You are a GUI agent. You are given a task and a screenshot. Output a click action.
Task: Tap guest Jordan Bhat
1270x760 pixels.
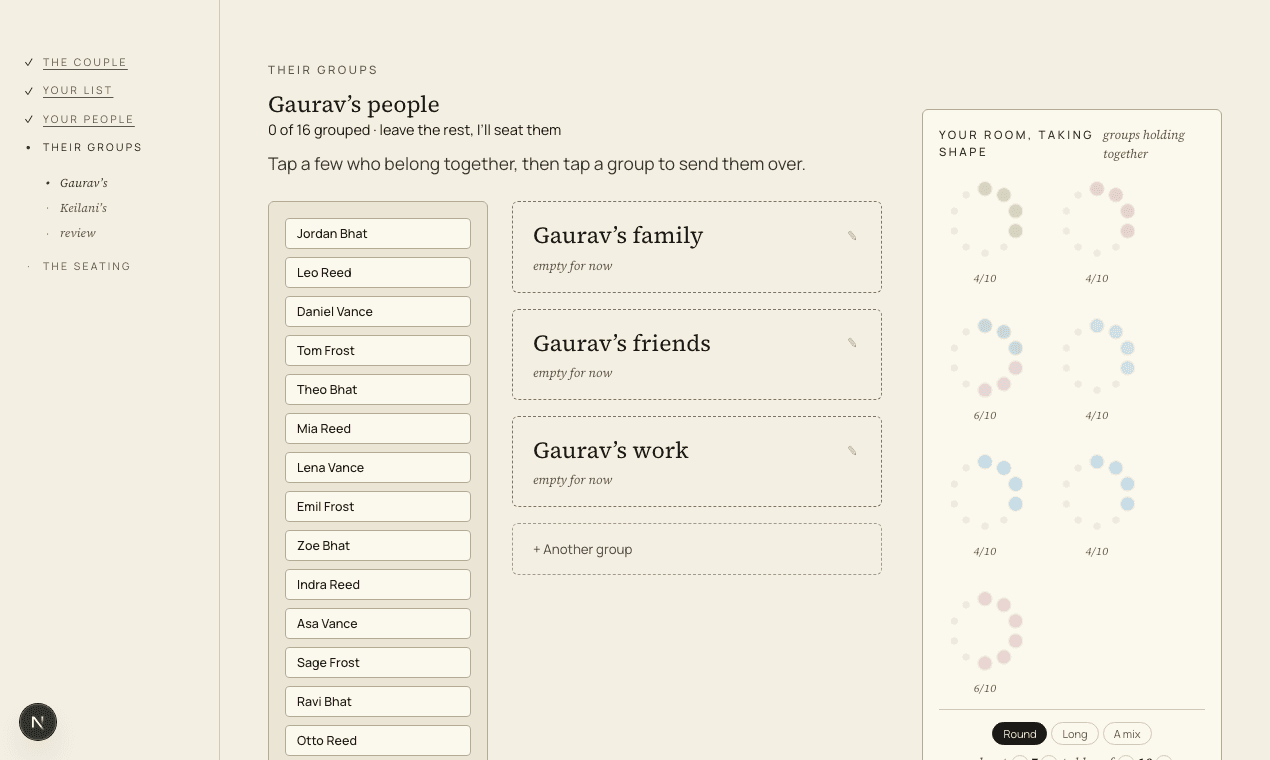[x=378, y=234]
